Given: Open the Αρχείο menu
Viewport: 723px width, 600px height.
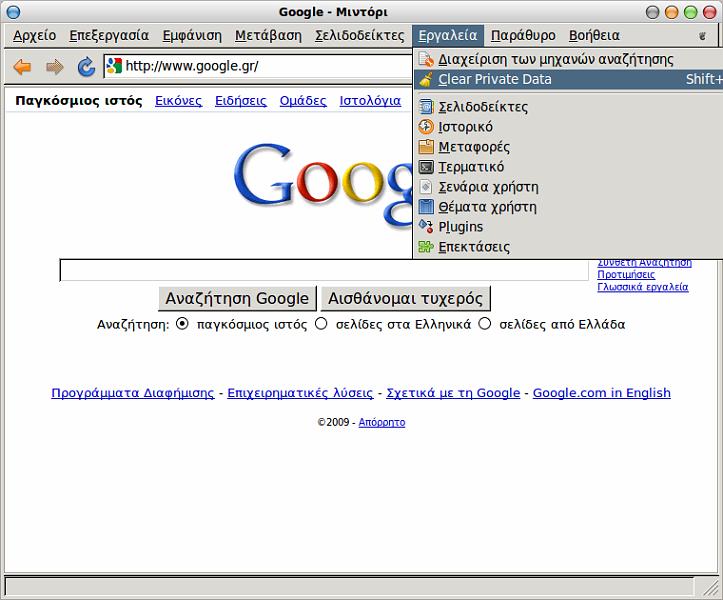Looking at the screenshot, I should click(x=35, y=36).
